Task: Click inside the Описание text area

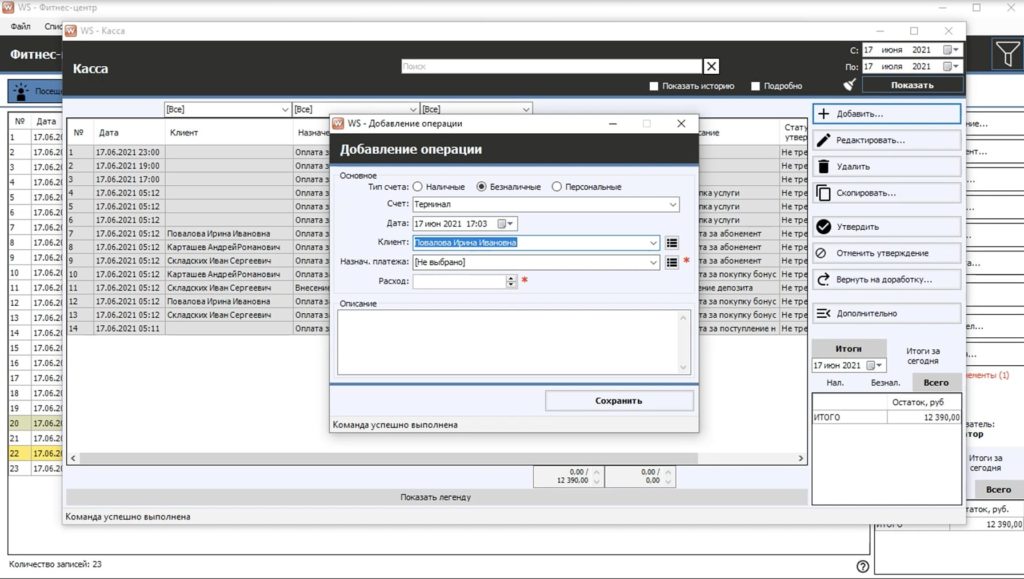Action: click(508, 342)
